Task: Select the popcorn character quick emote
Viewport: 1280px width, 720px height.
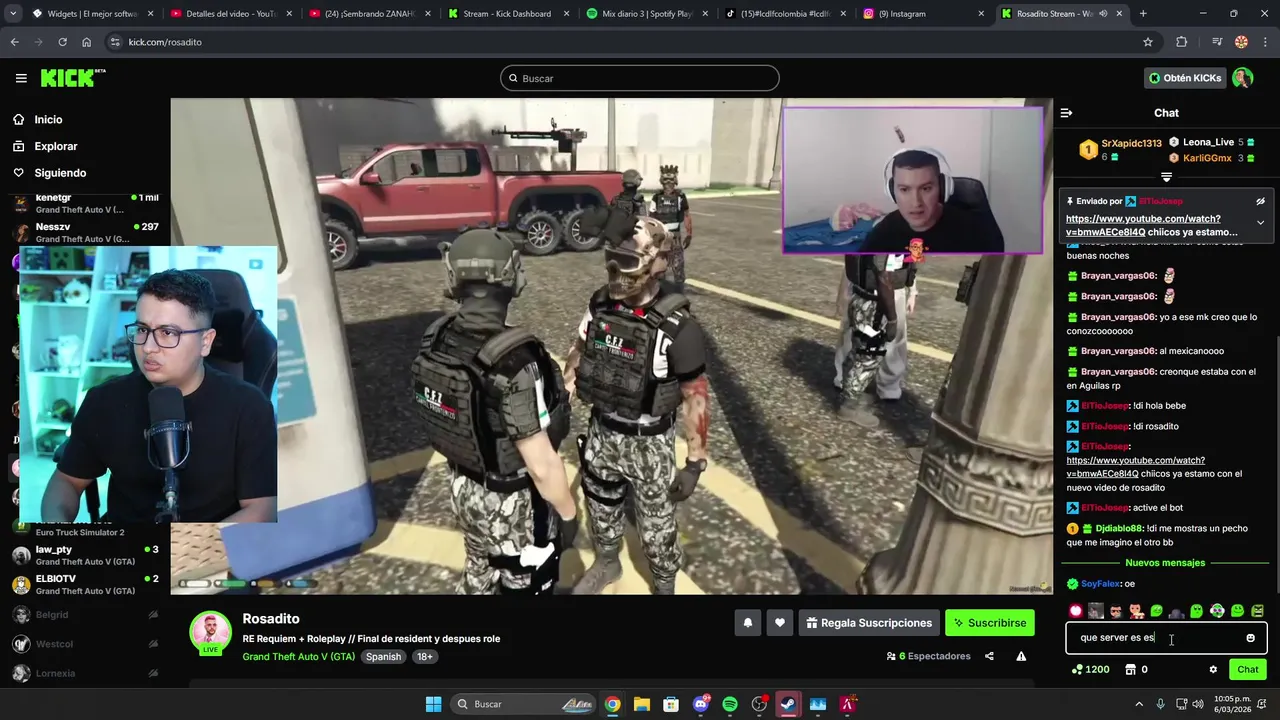Action: [1136, 611]
